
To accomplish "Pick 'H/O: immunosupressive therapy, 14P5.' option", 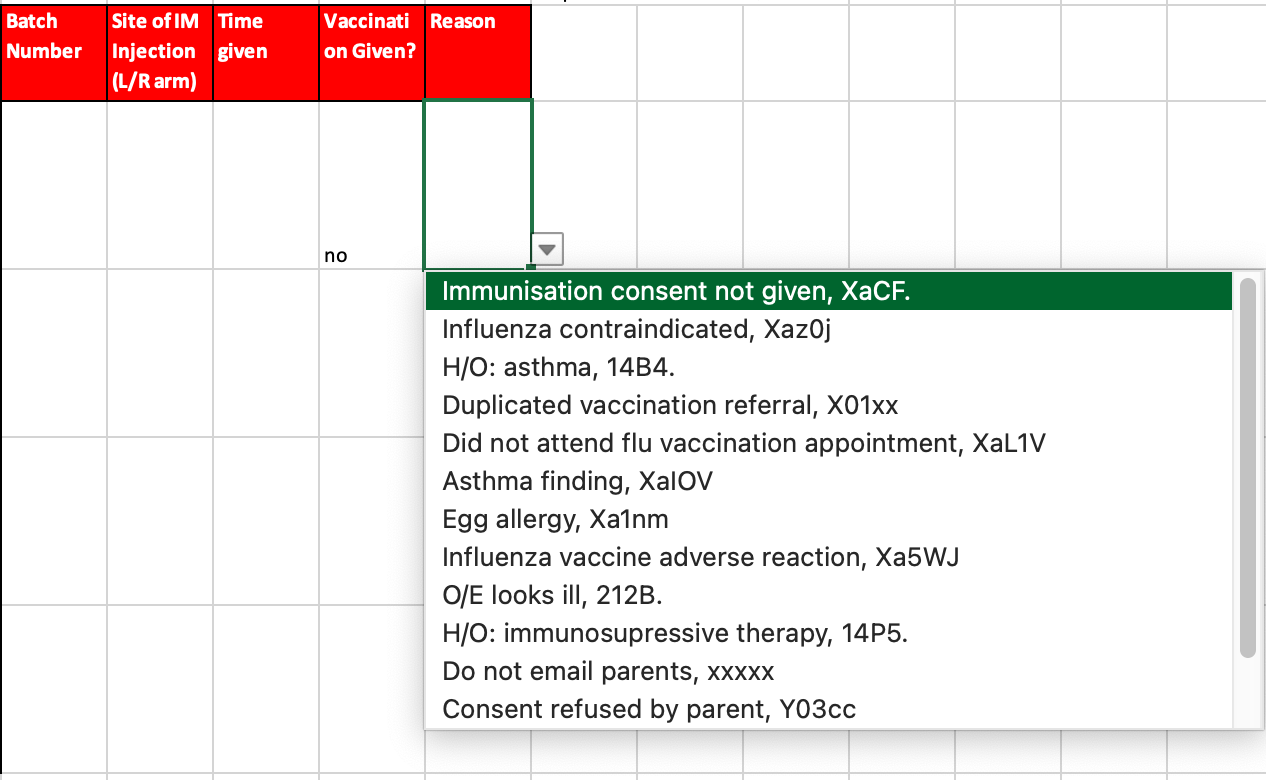I will point(675,633).
